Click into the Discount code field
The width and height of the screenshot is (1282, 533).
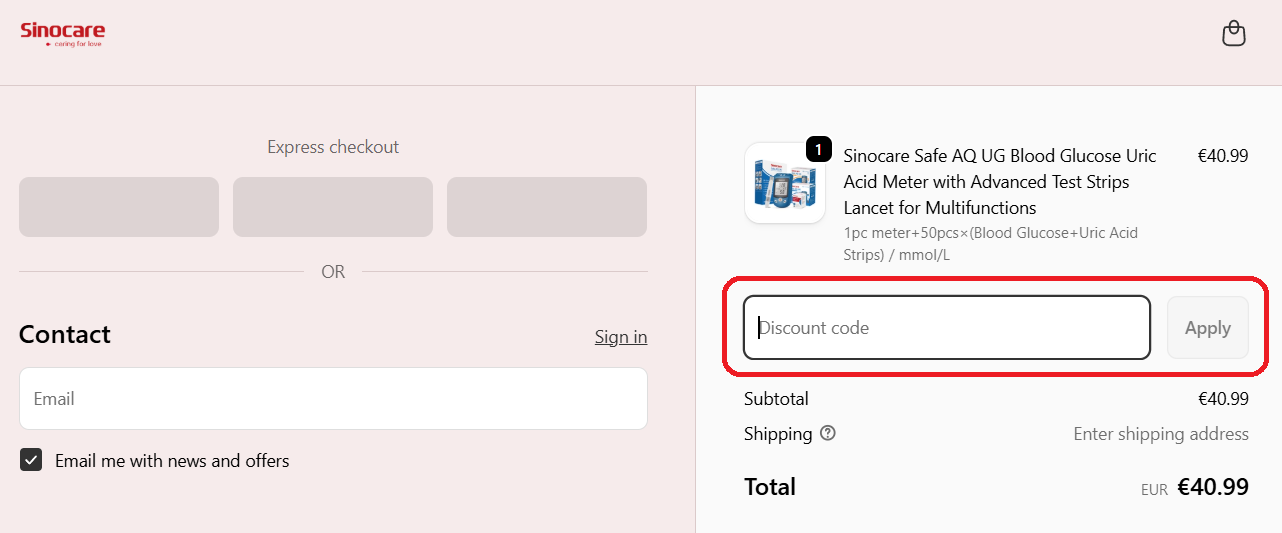946,328
